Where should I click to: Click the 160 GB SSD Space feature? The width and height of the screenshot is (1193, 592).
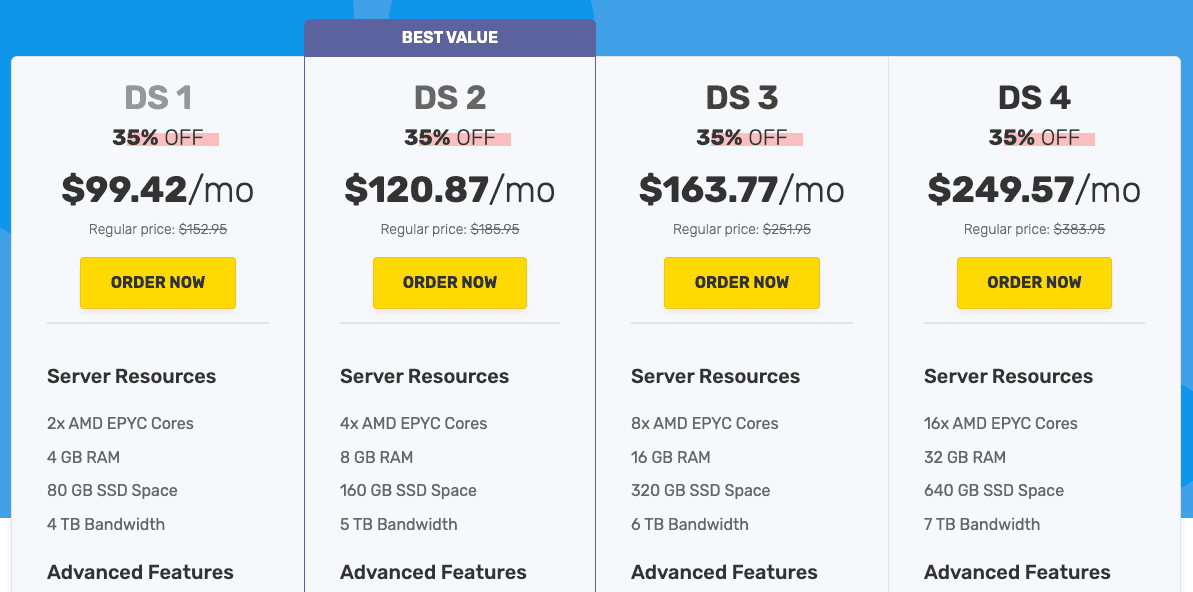click(408, 490)
